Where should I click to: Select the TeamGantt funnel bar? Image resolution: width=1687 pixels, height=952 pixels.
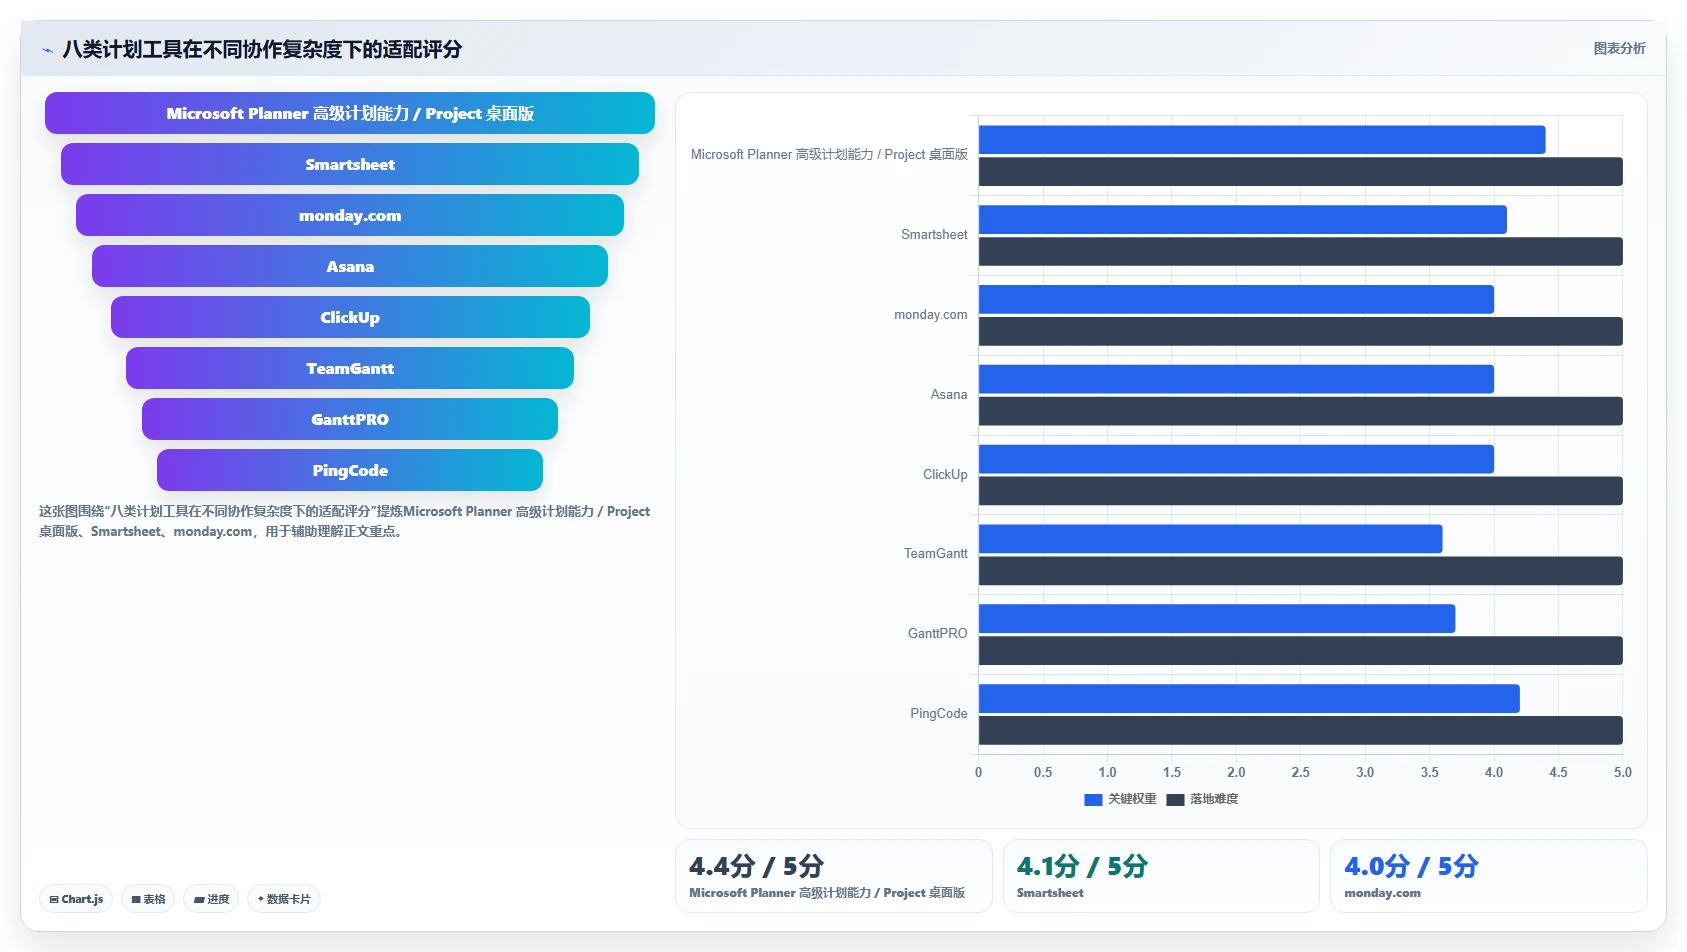350,368
